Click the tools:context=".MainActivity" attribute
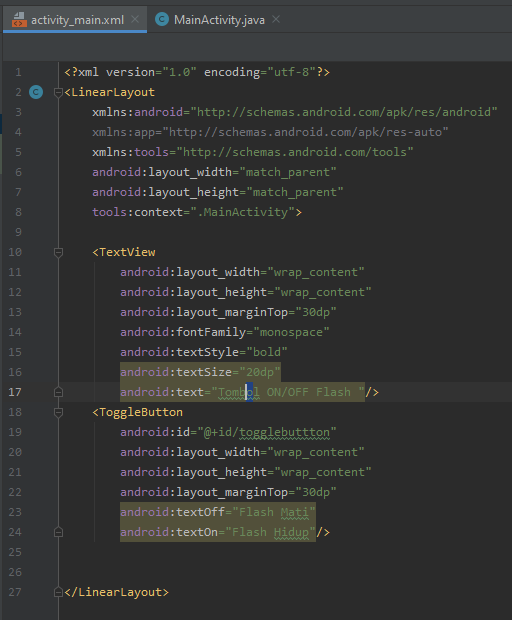512x620 pixels. (196, 212)
